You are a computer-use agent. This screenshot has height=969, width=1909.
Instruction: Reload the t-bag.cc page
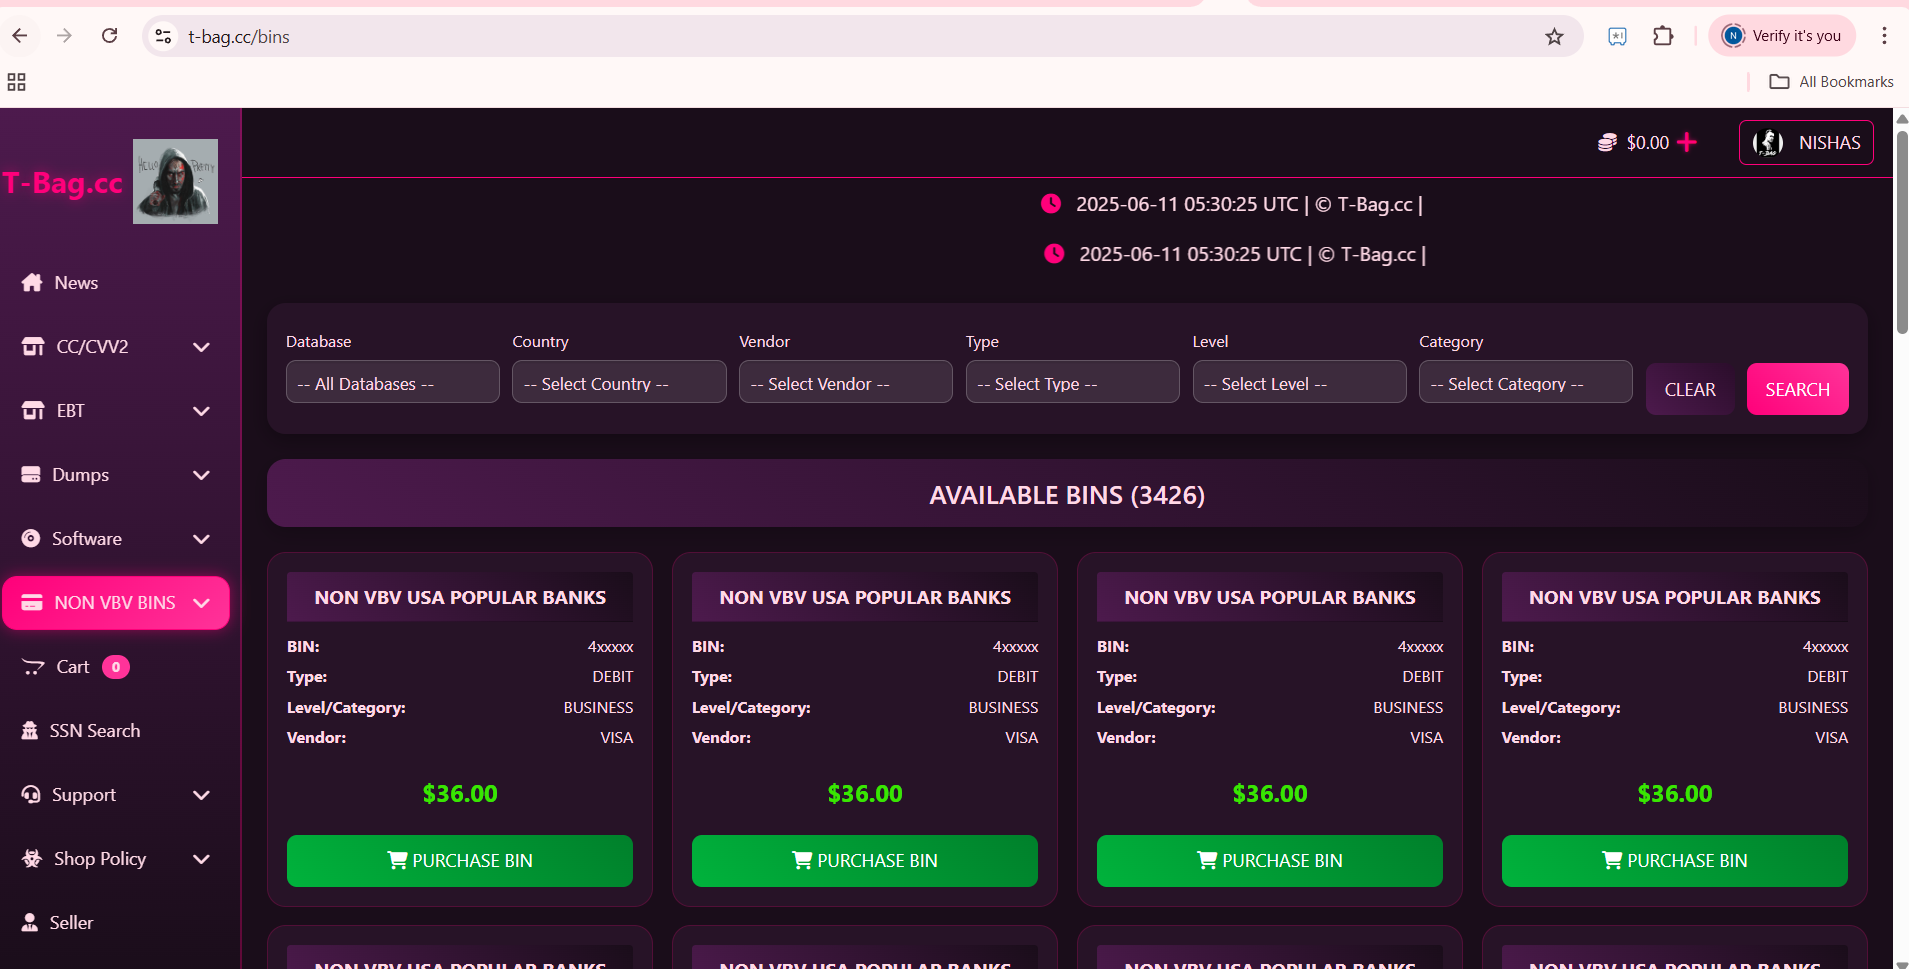tap(110, 36)
